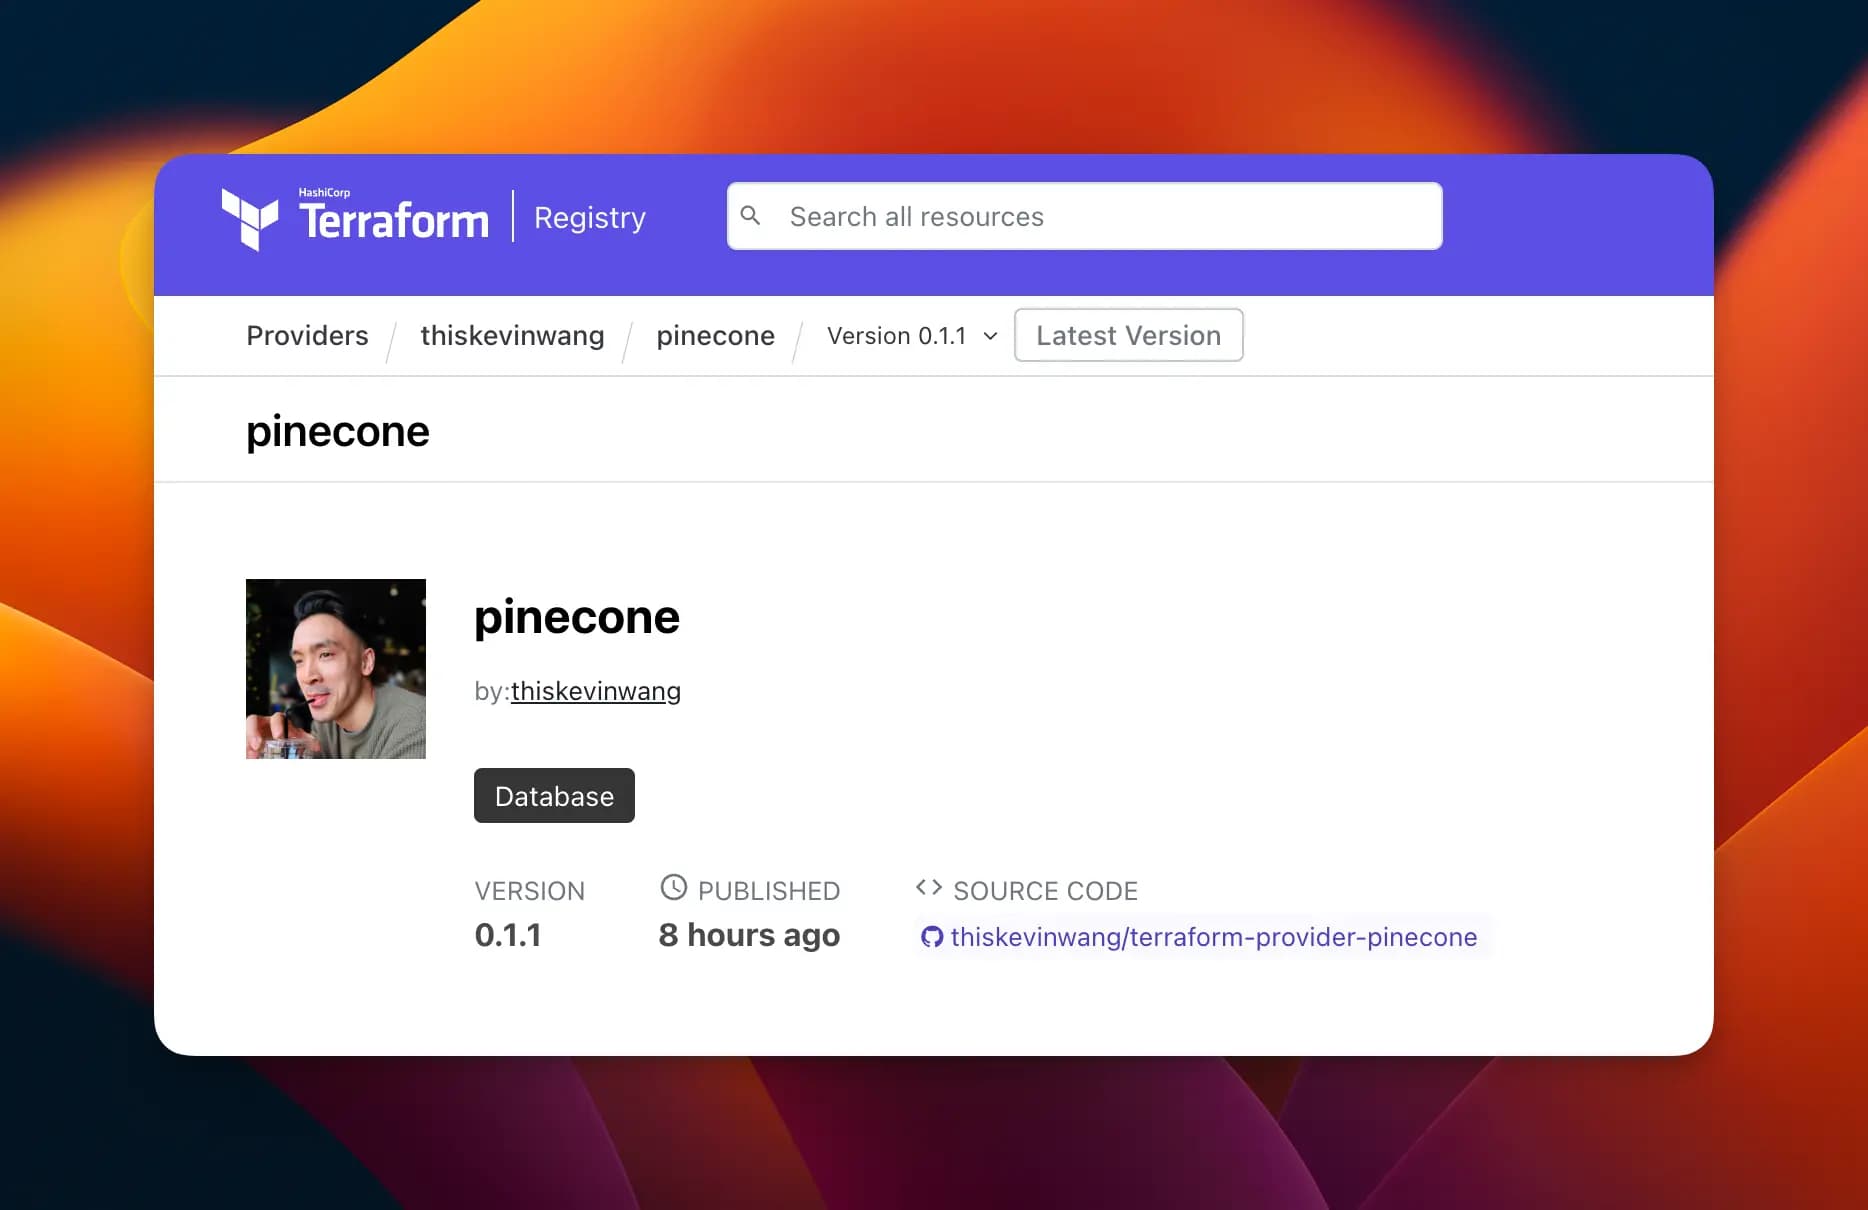The width and height of the screenshot is (1868, 1210).
Task: Click the HashiCorp Terraform wordmark
Action: point(393,218)
